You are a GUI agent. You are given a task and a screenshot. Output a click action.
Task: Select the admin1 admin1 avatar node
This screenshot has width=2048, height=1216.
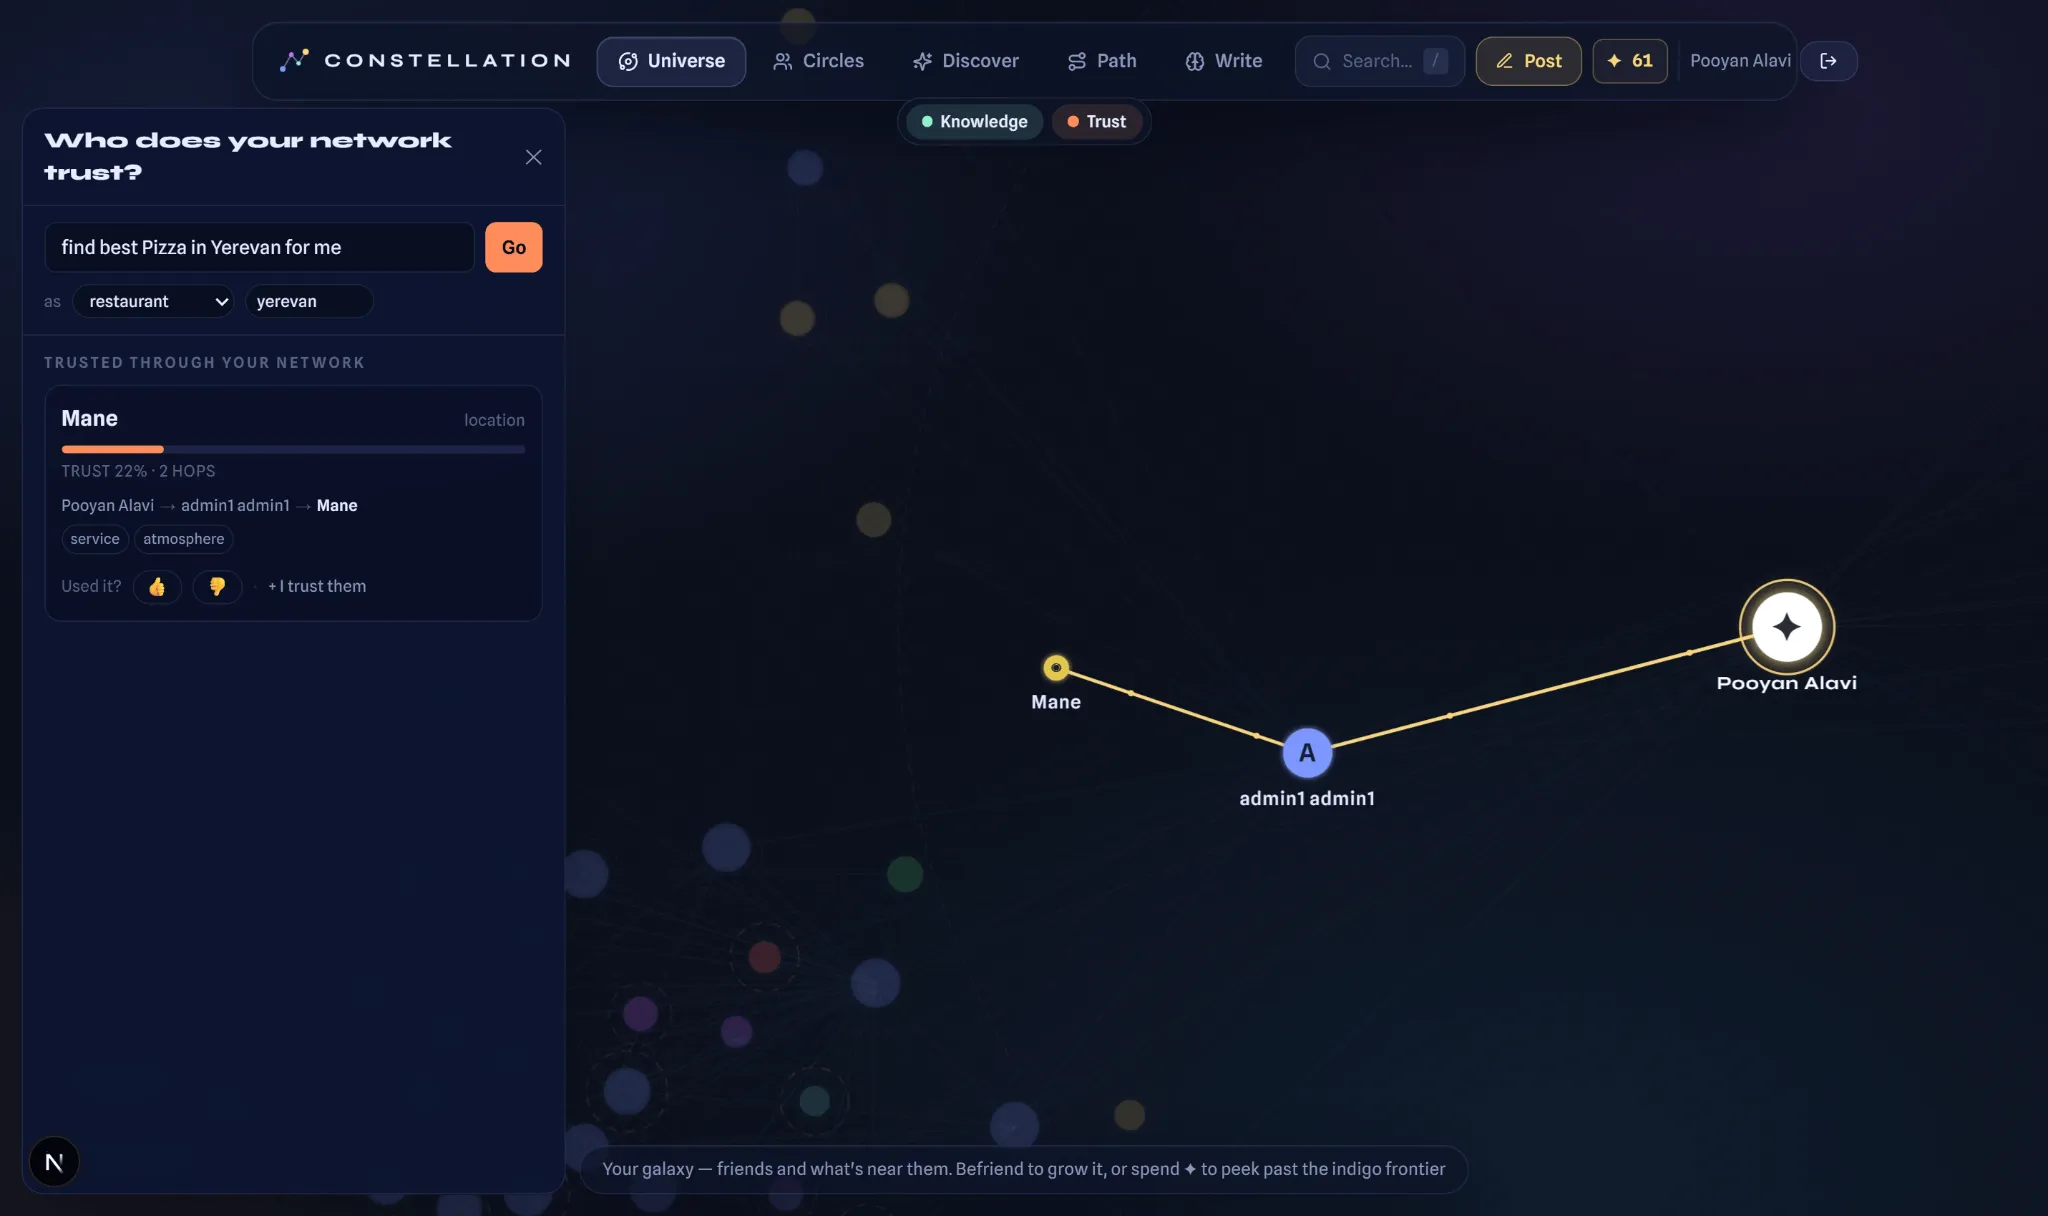click(1307, 753)
